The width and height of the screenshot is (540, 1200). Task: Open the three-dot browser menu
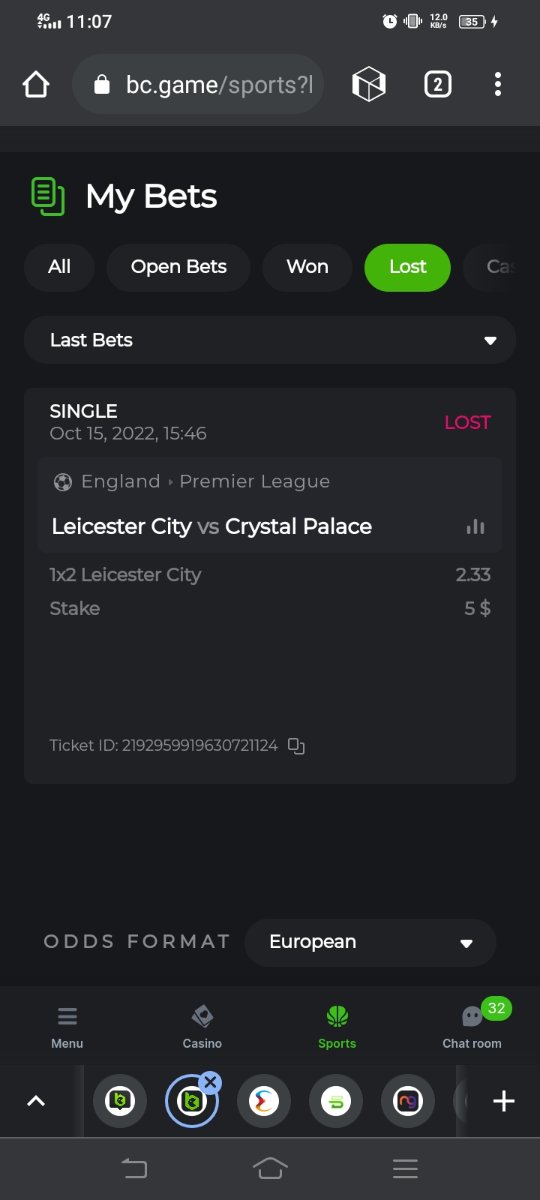coord(498,85)
